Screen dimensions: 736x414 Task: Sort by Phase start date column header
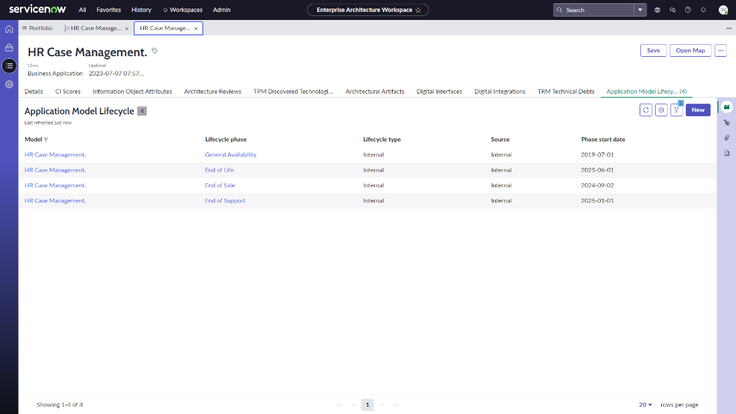(x=603, y=139)
